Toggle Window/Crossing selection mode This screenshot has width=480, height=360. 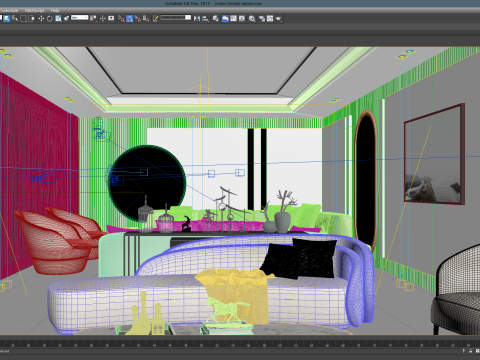pos(31,18)
